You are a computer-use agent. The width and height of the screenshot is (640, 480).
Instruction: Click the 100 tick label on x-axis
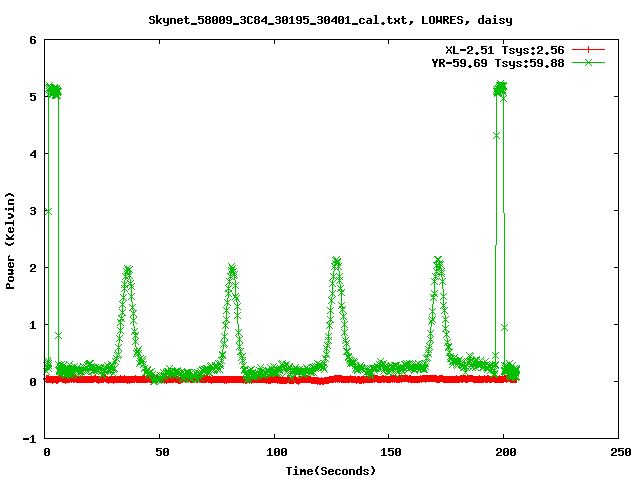[275, 452]
